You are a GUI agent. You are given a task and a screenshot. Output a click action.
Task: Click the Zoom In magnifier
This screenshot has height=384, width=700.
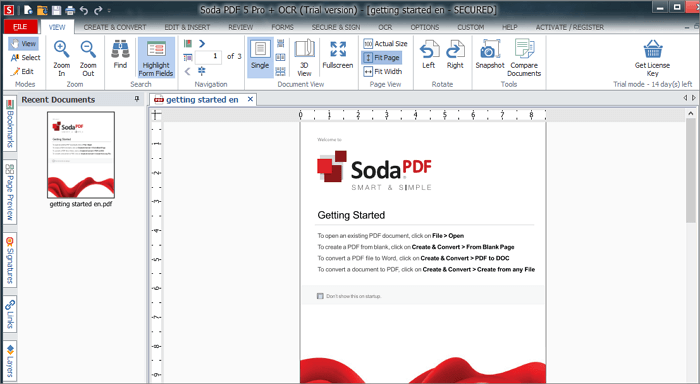pyautogui.click(x=62, y=58)
